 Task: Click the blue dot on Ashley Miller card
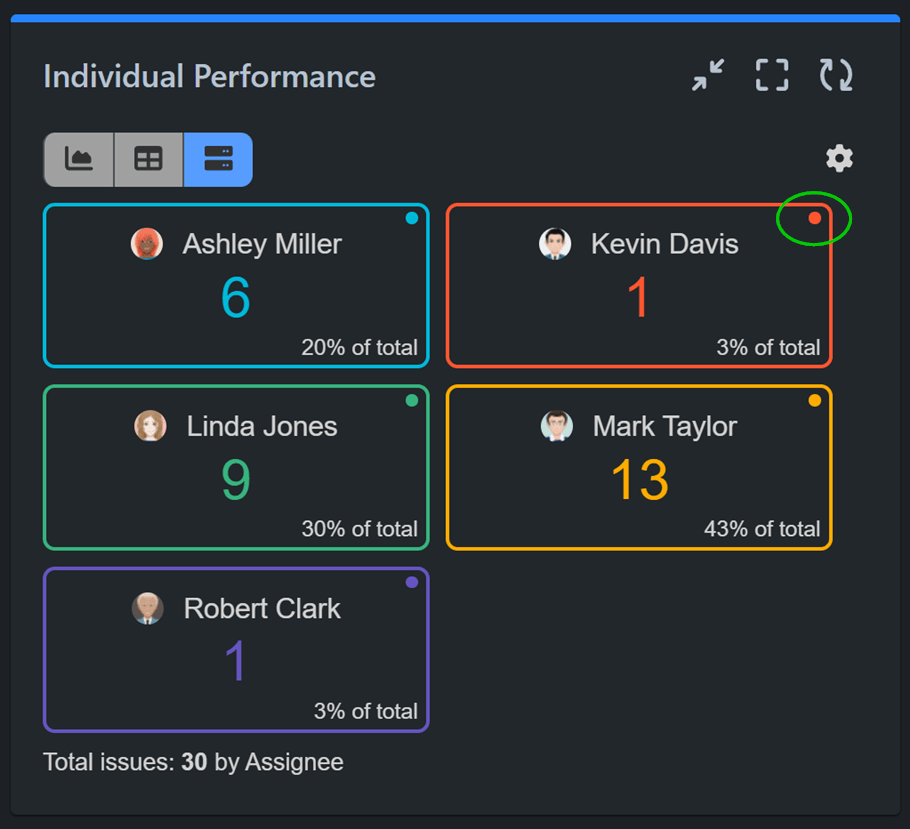[411, 218]
